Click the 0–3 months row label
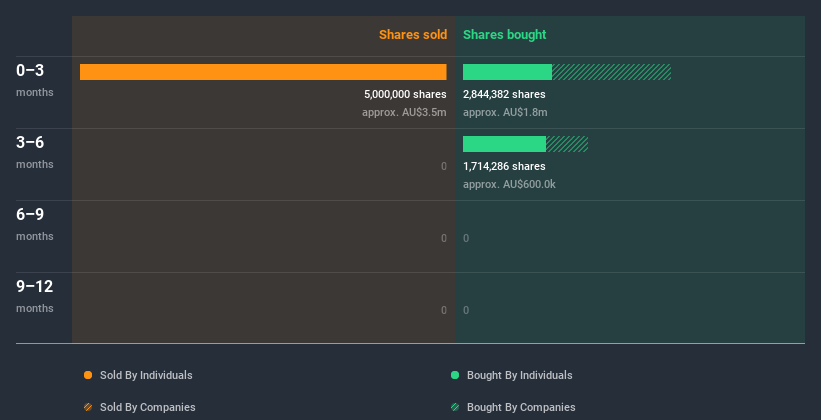This screenshot has height=420, width=821. coord(35,80)
